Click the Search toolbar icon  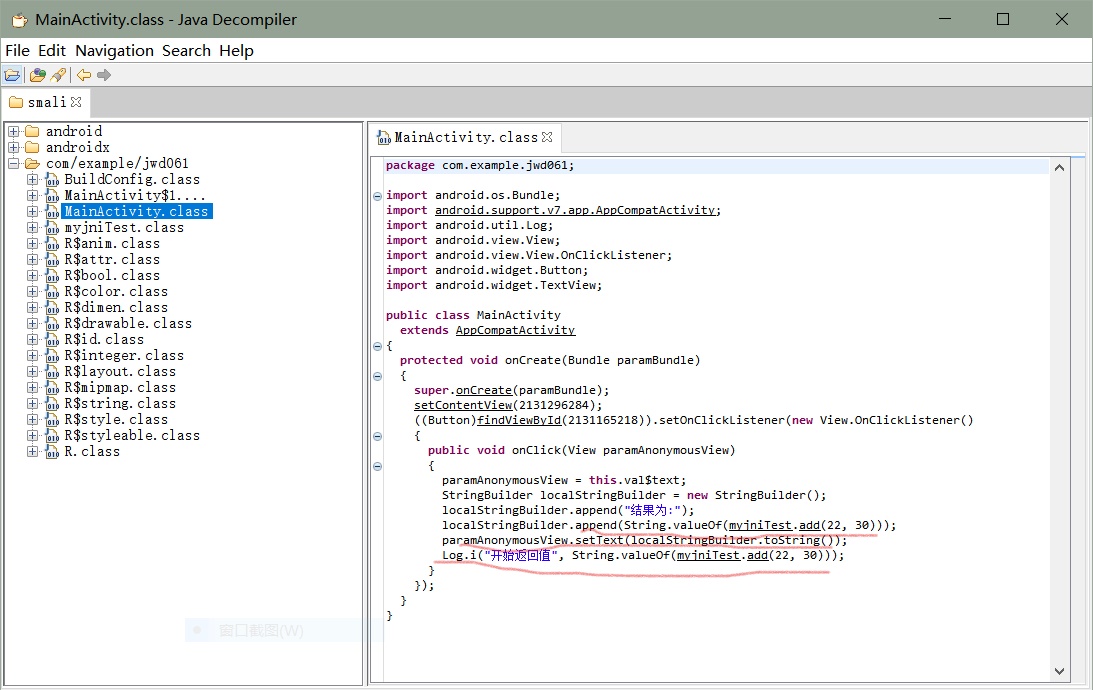click(58, 75)
